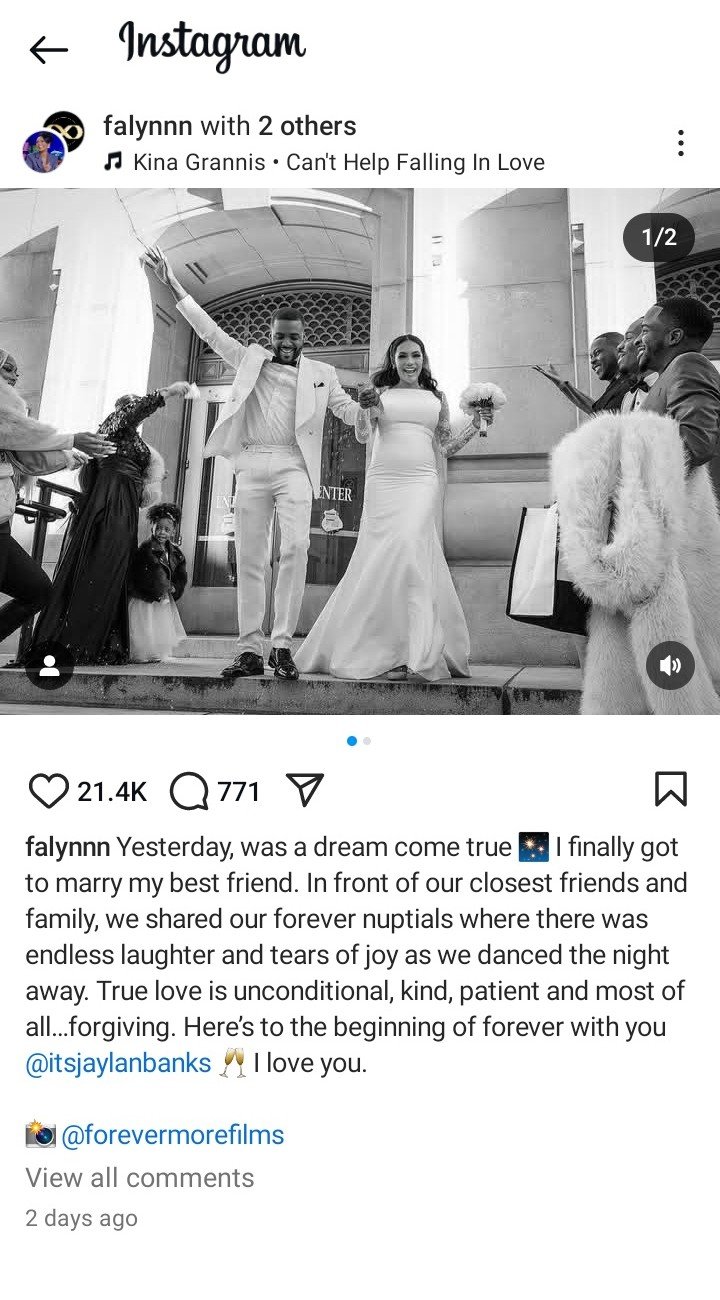Open the @itsjaylanbanks mention
This screenshot has width=720, height=1300.
point(118,1063)
